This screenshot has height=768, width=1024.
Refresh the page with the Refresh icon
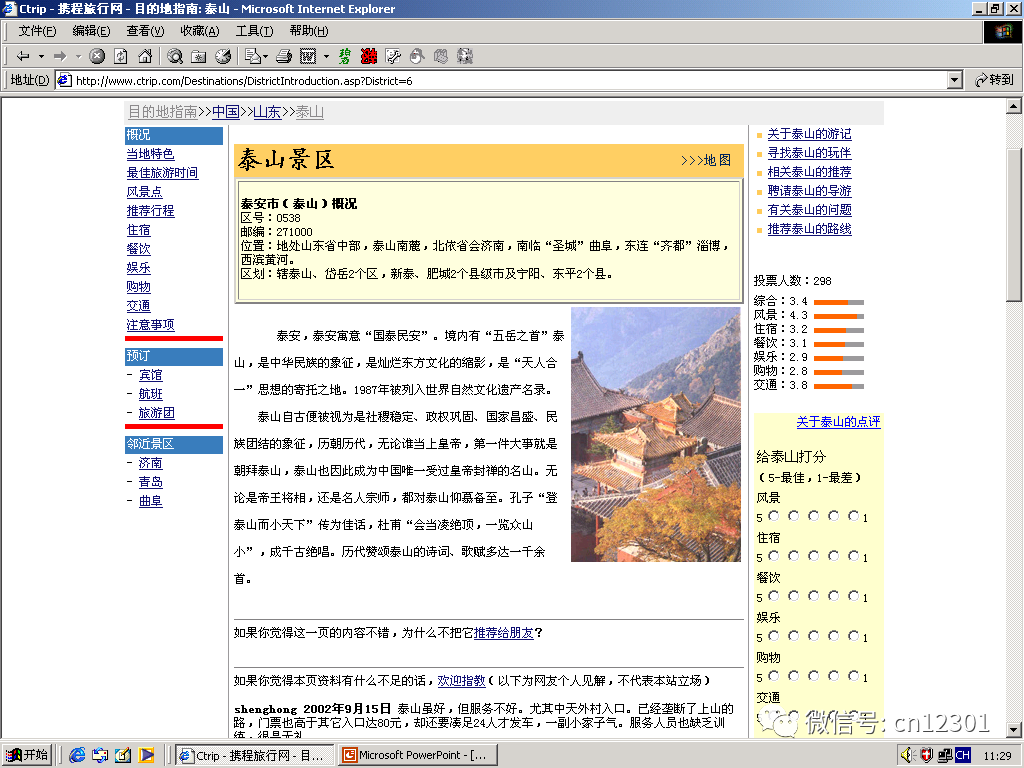[121, 56]
